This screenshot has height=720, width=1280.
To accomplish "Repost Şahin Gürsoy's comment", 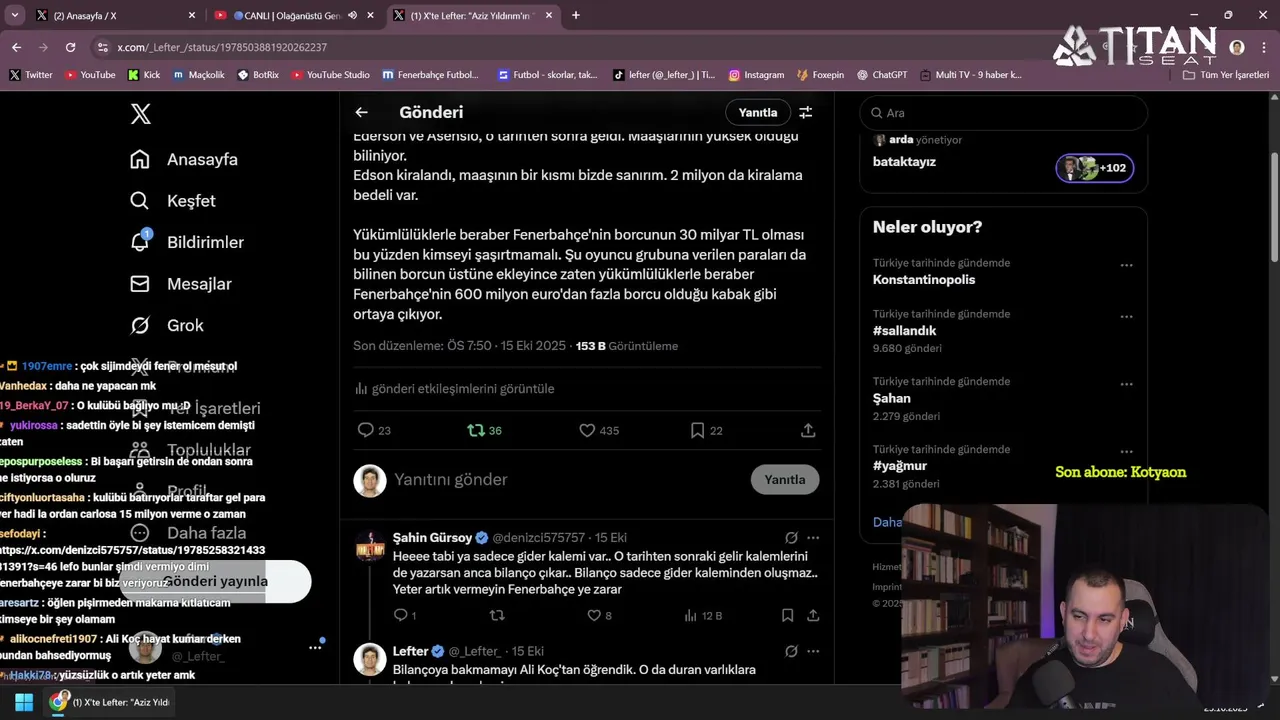I will (497, 616).
